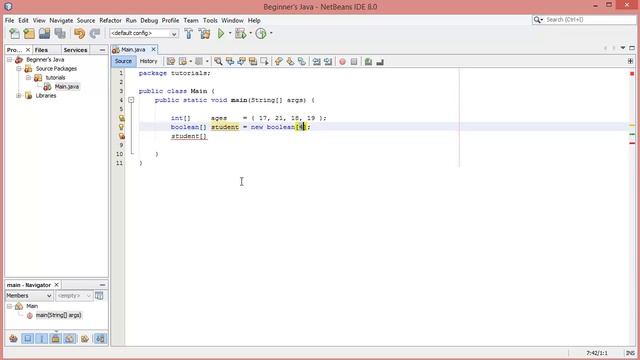This screenshot has width=640, height=360.
Task: Collapse the Beginner's Java project node
Action: pos(9,60)
